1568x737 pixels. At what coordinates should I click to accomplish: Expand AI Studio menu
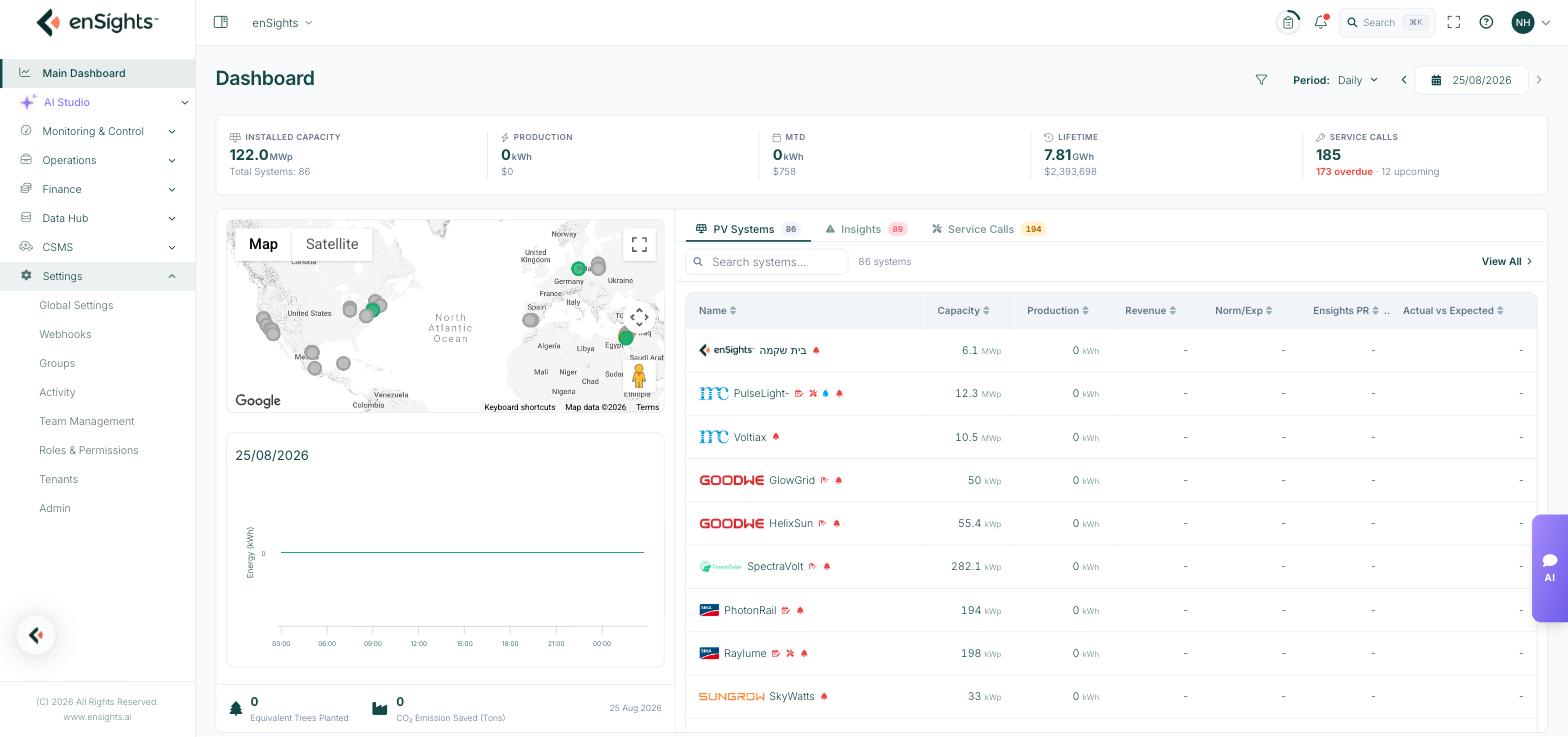tap(97, 102)
